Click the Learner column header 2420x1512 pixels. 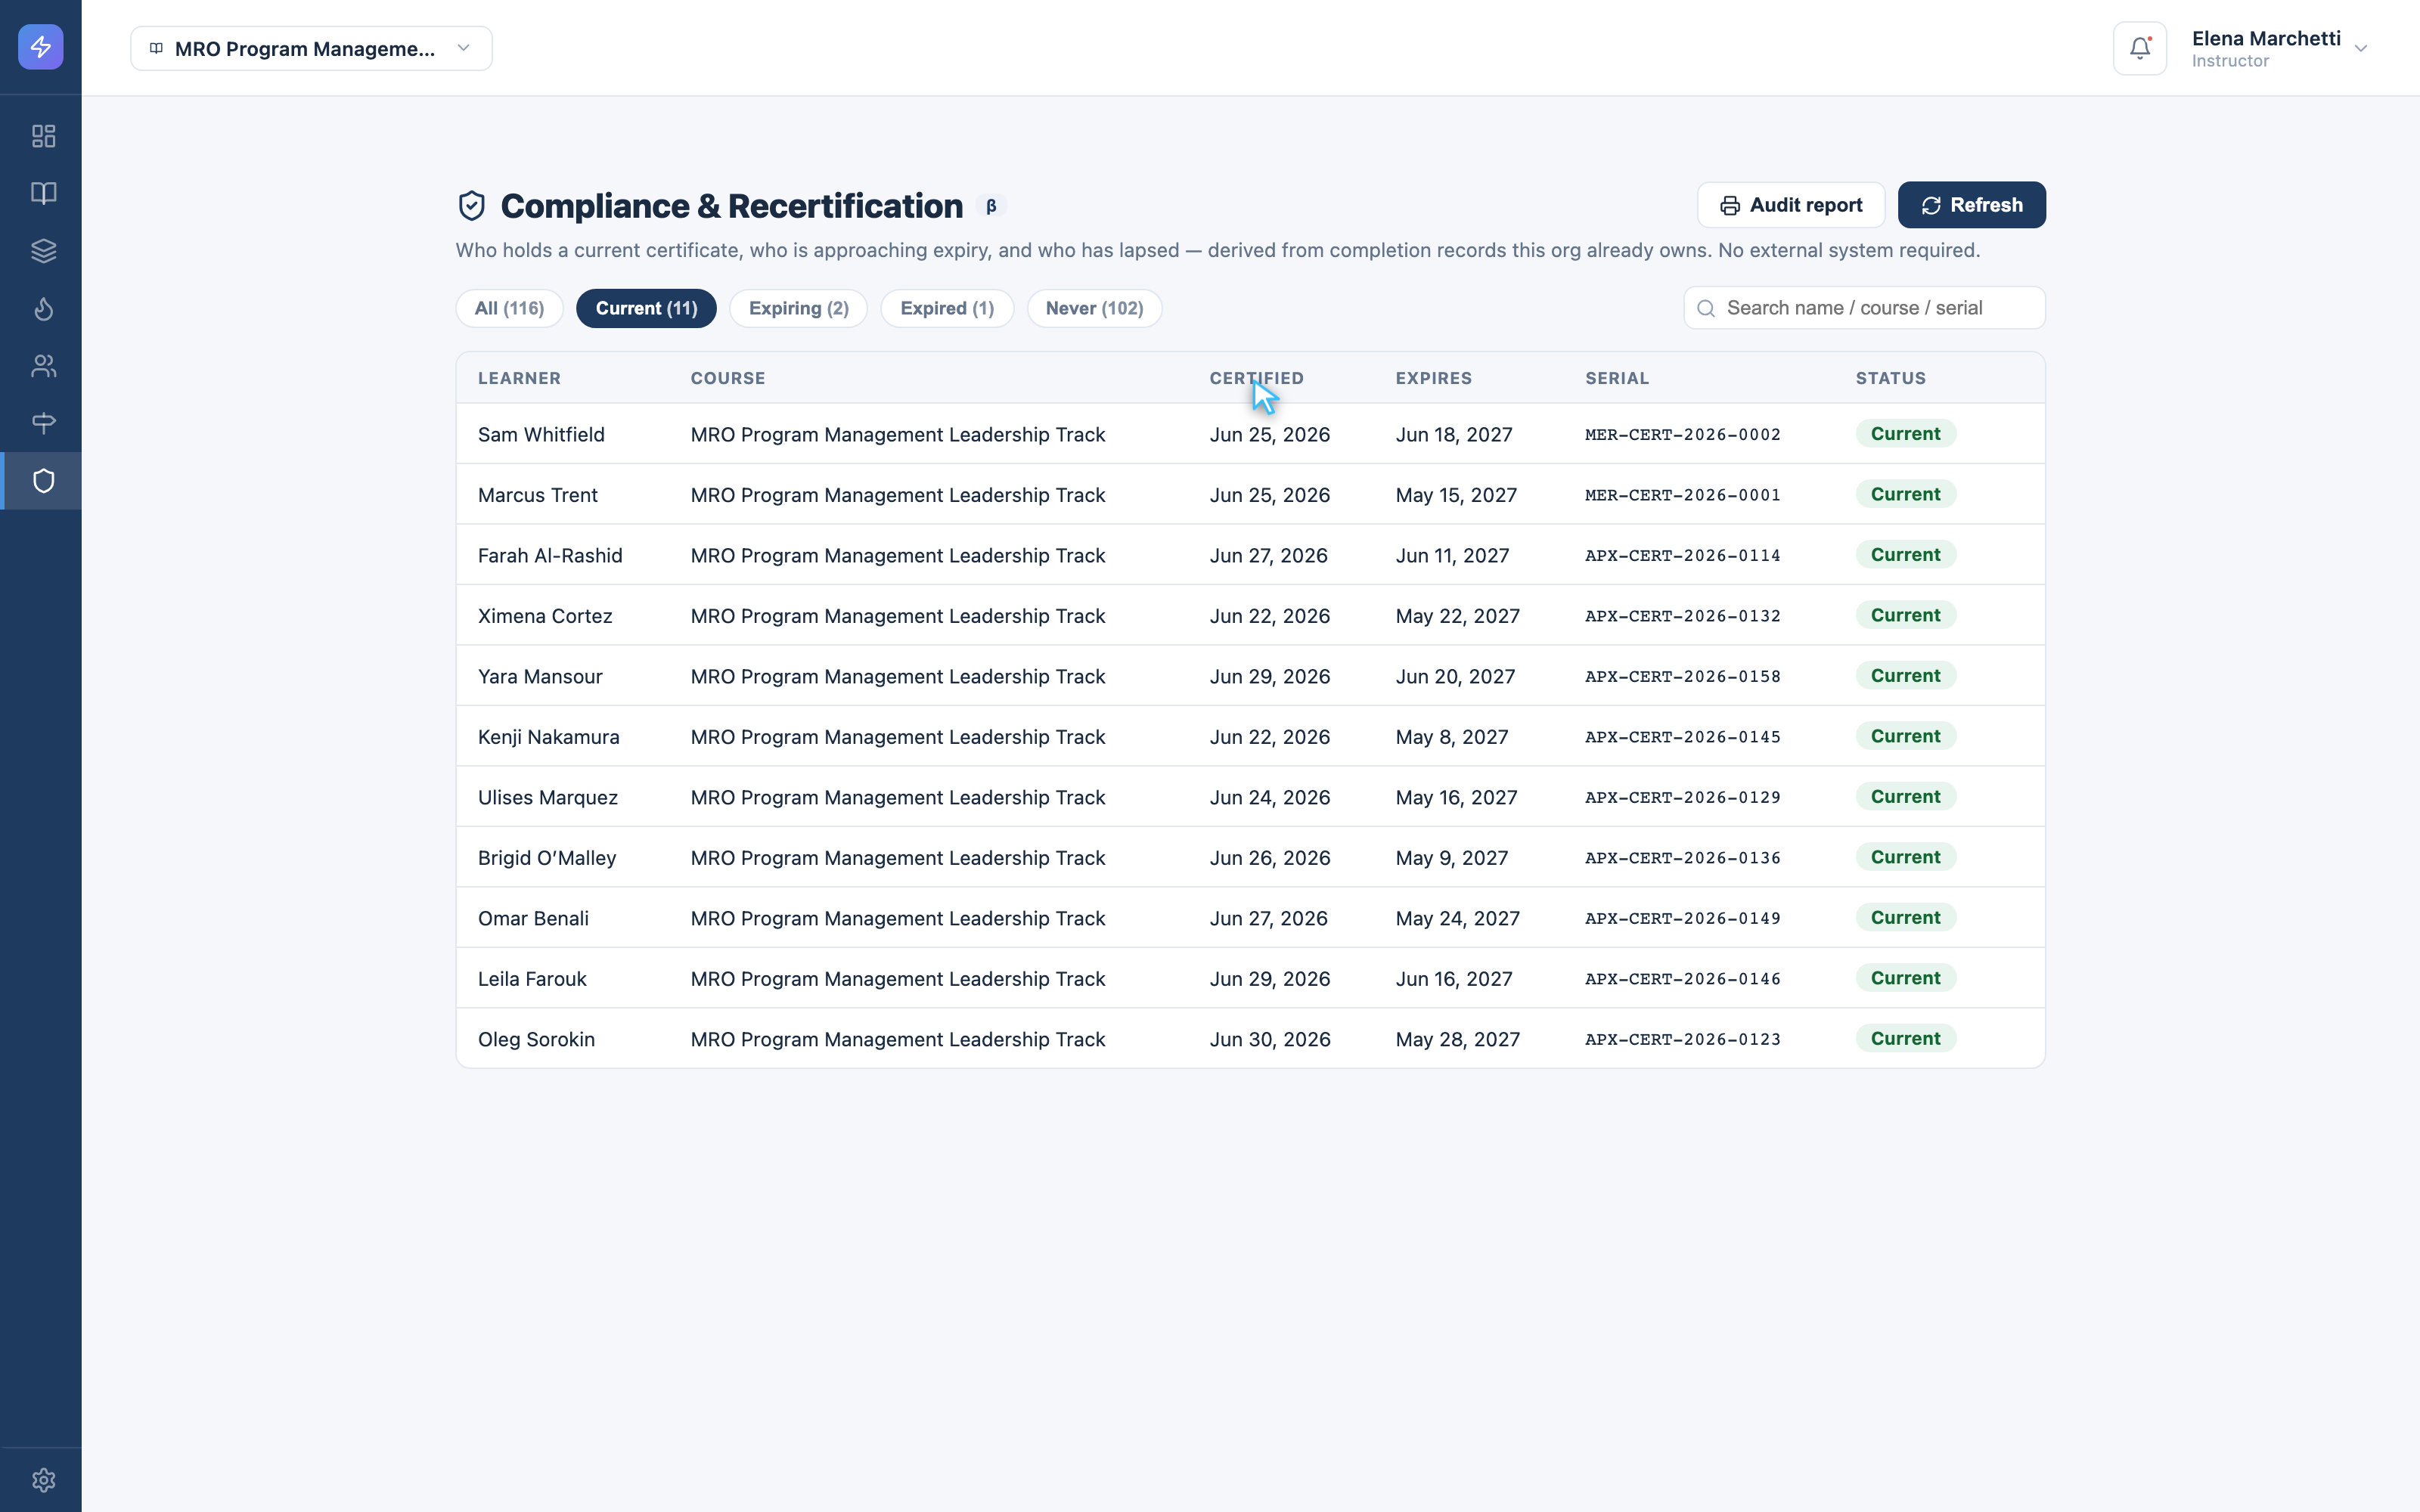pyautogui.click(x=519, y=378)
